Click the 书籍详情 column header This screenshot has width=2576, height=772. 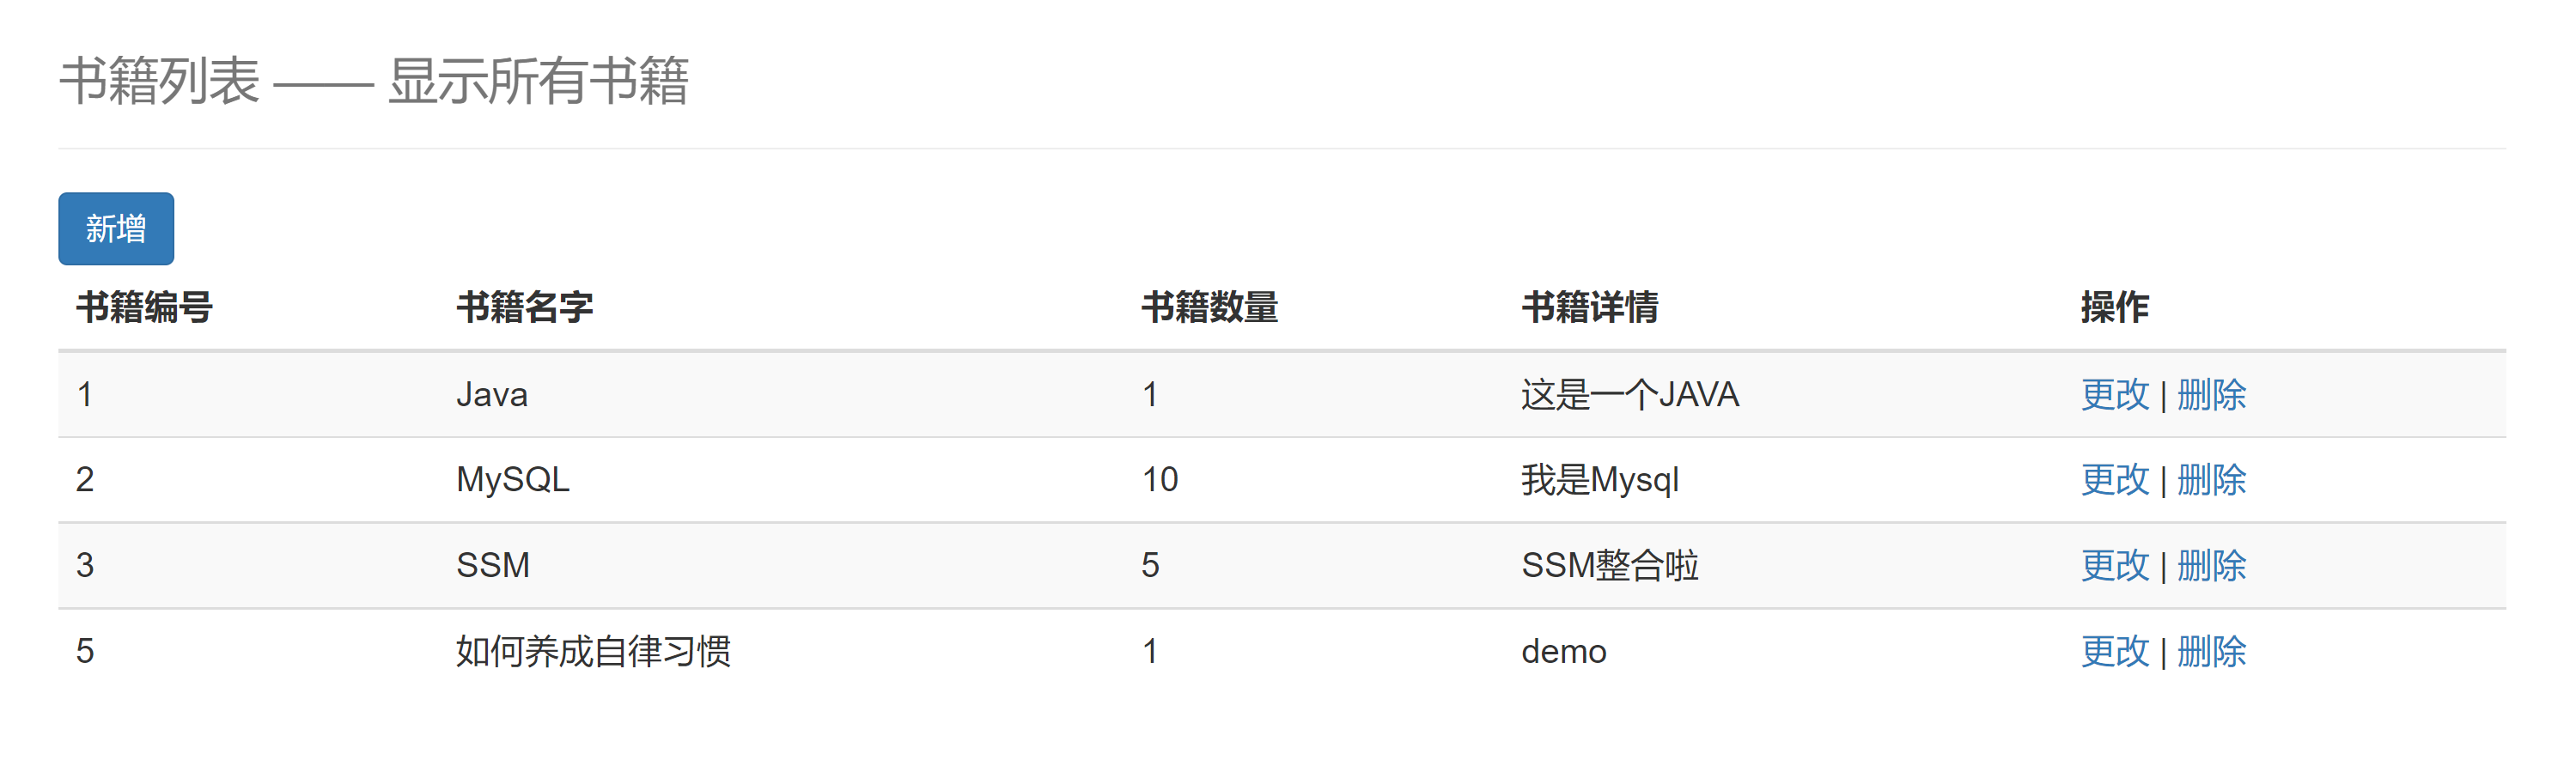[1590, 307]
